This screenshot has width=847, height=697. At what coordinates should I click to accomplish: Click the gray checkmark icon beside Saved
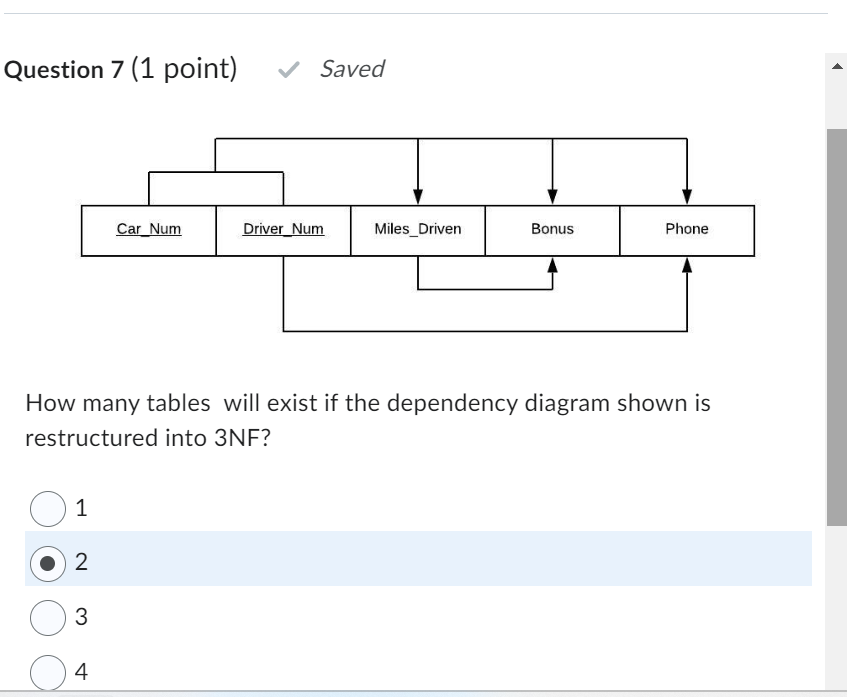point(289,69)
